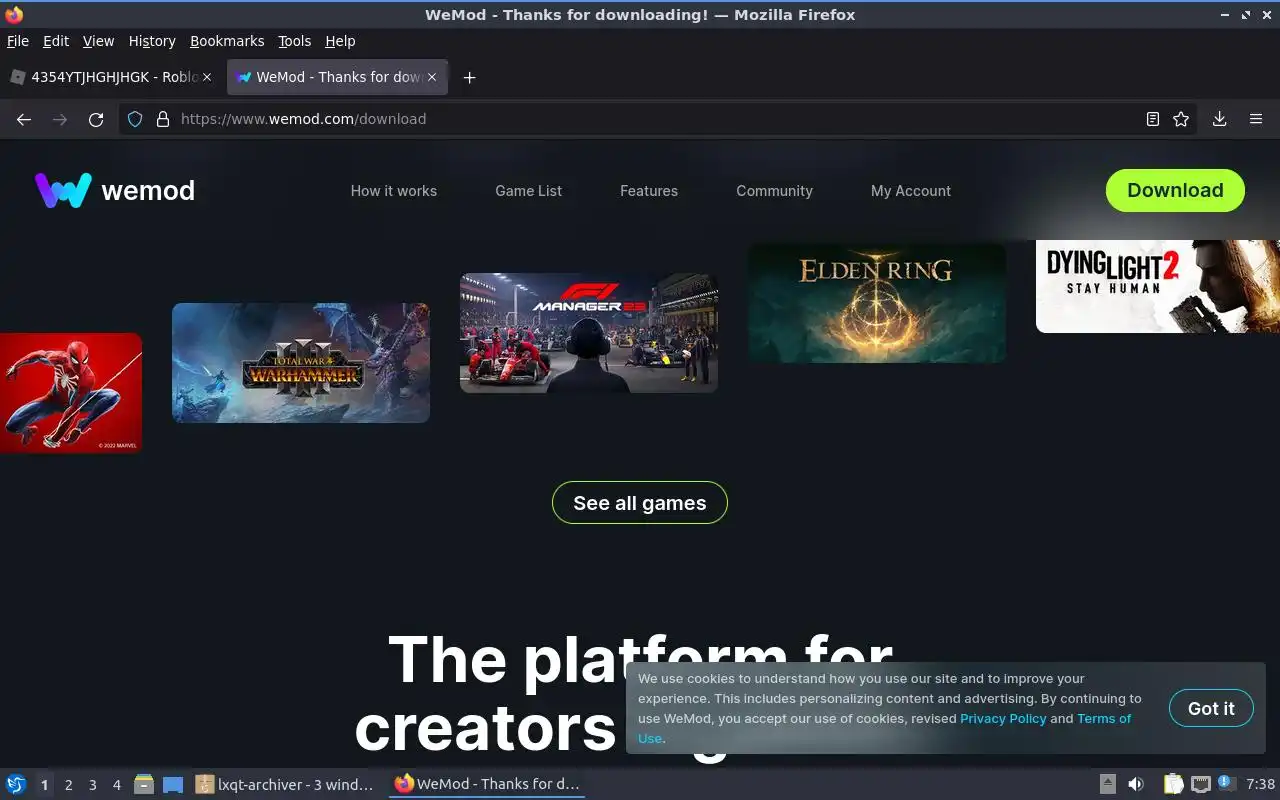Screen dimensions: 1280x800
Task: Close the Roblox tab
Action: [207, 77]
